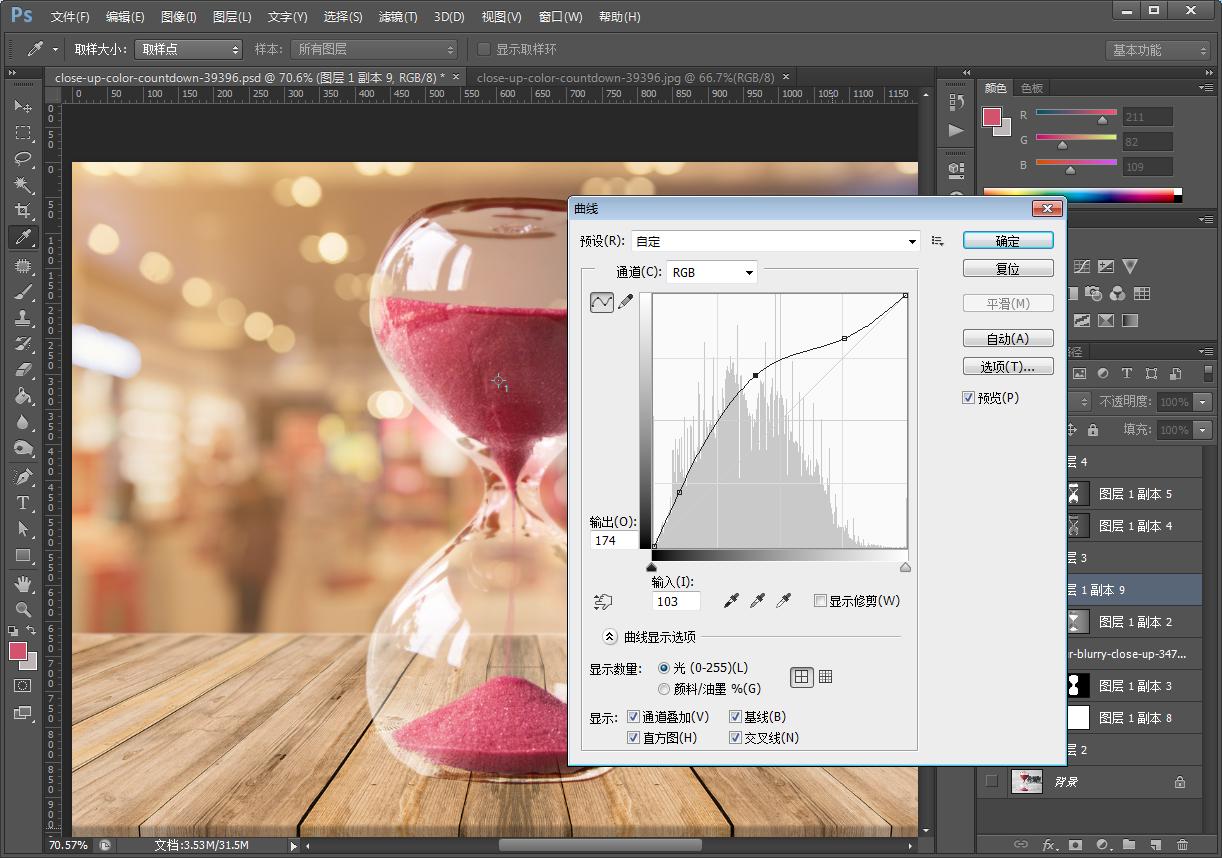Open the 预设 preset dropdown
Screen dimensions: 1222x858
tap(776, 241)
